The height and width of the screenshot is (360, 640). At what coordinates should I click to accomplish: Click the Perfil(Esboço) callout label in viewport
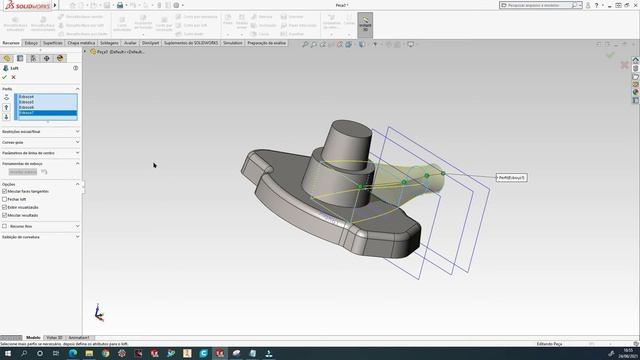512,178
